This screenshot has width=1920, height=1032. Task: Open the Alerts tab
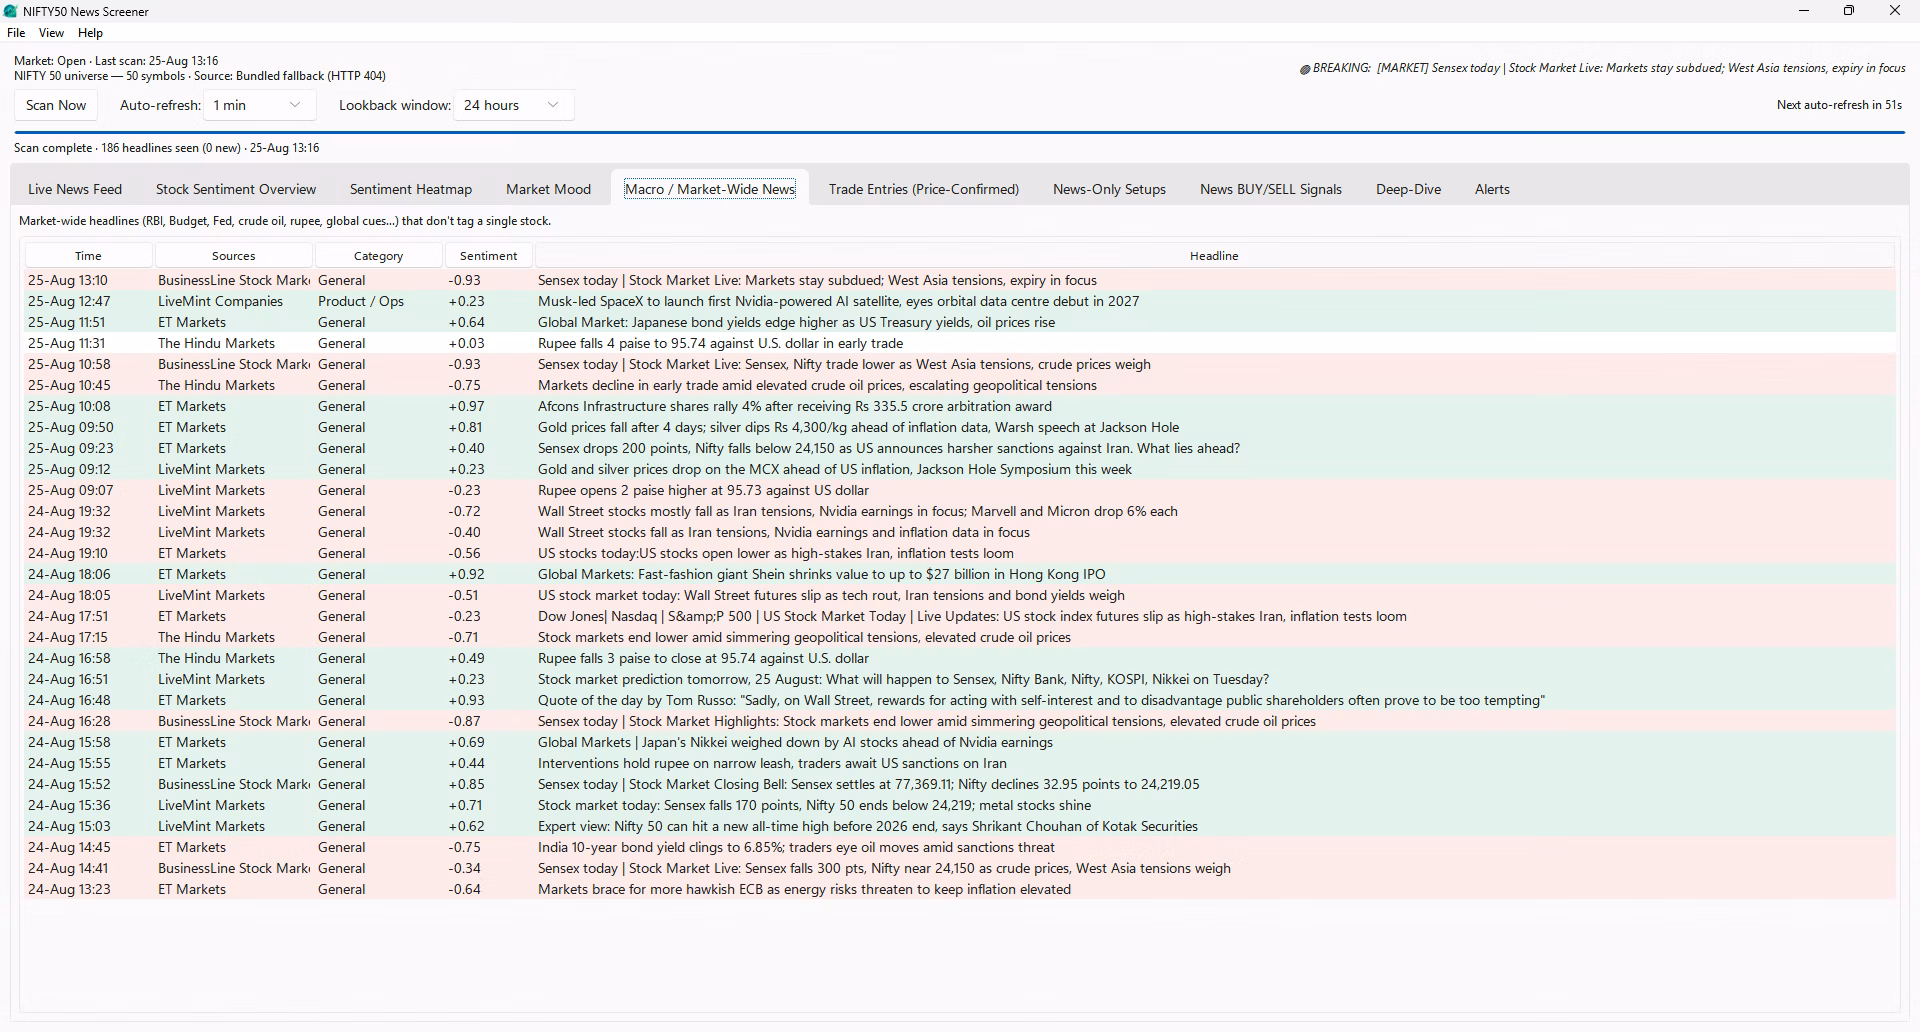[x=1492, y=189]
